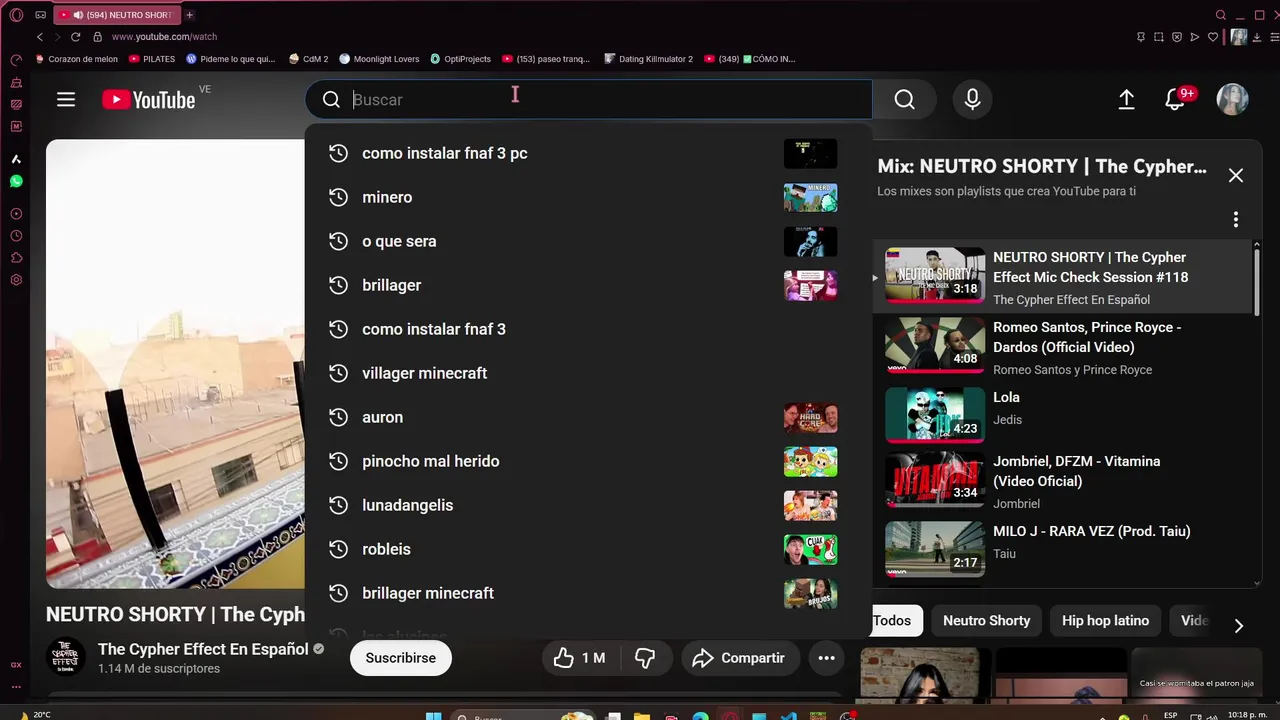Screen dimensions: 1280x720
Task: Go to the YouTube home logo
Action: (x=148, y=99)
